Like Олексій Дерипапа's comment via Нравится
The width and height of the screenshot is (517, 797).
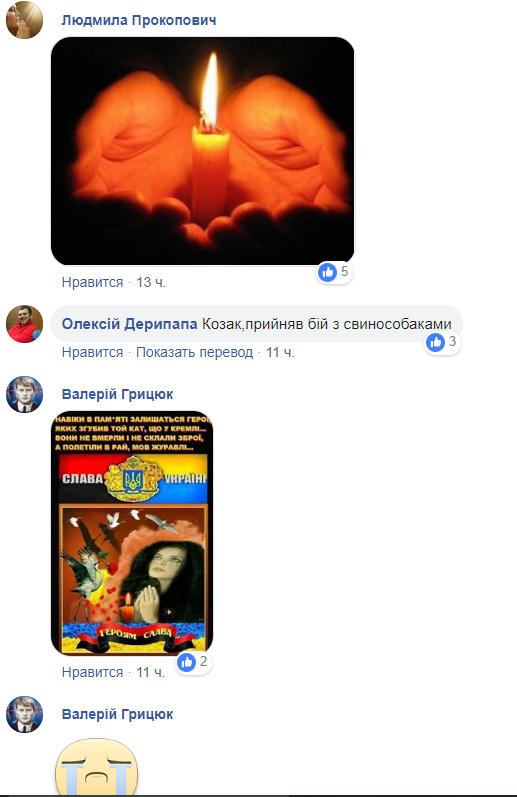tap(93, 352)
